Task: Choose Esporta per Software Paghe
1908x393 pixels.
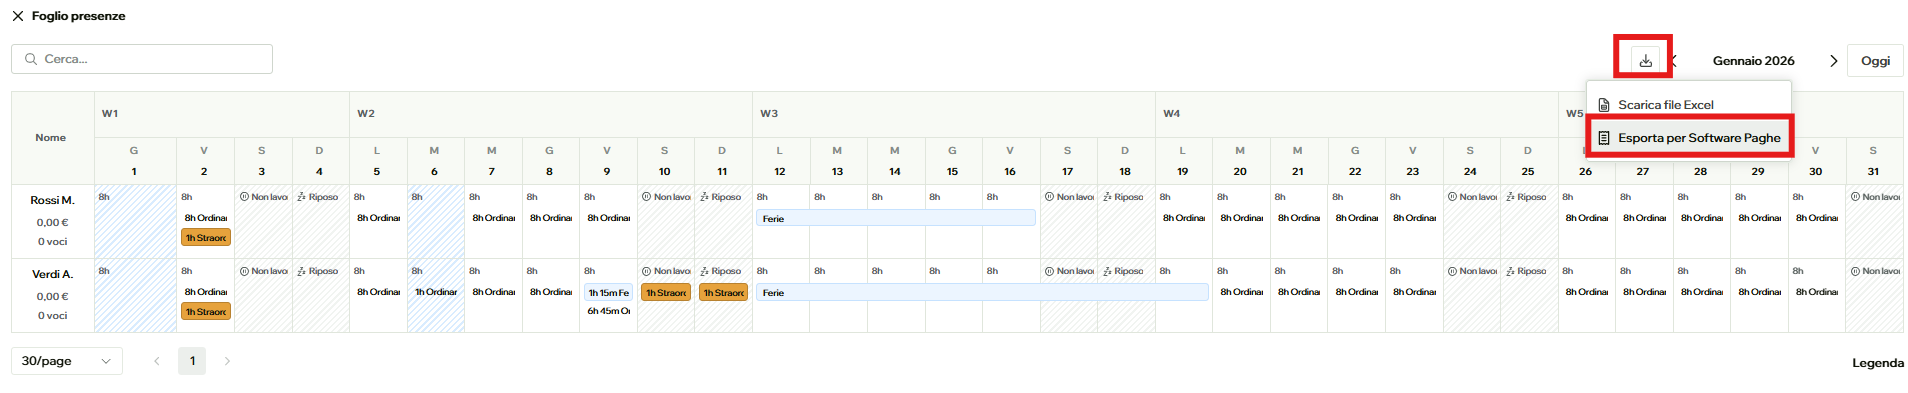Action: click(x=1689, y=138)
